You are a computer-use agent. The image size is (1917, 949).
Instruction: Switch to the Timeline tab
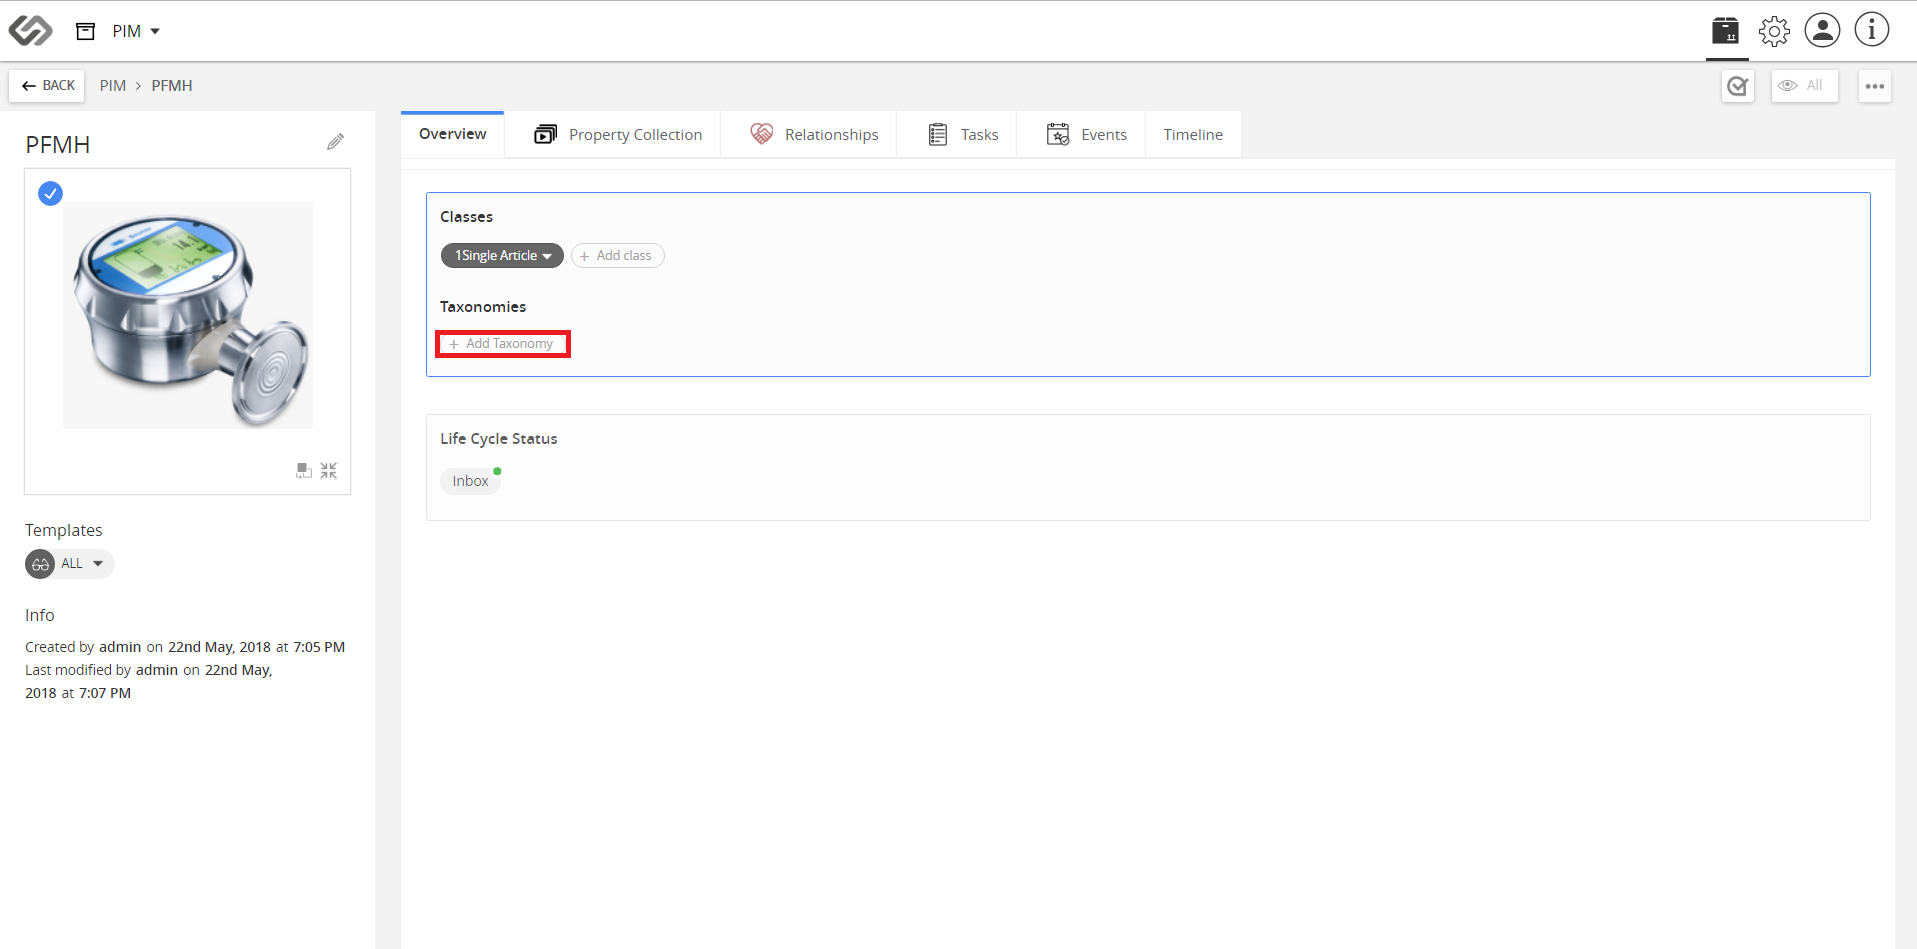[1193, 134]
